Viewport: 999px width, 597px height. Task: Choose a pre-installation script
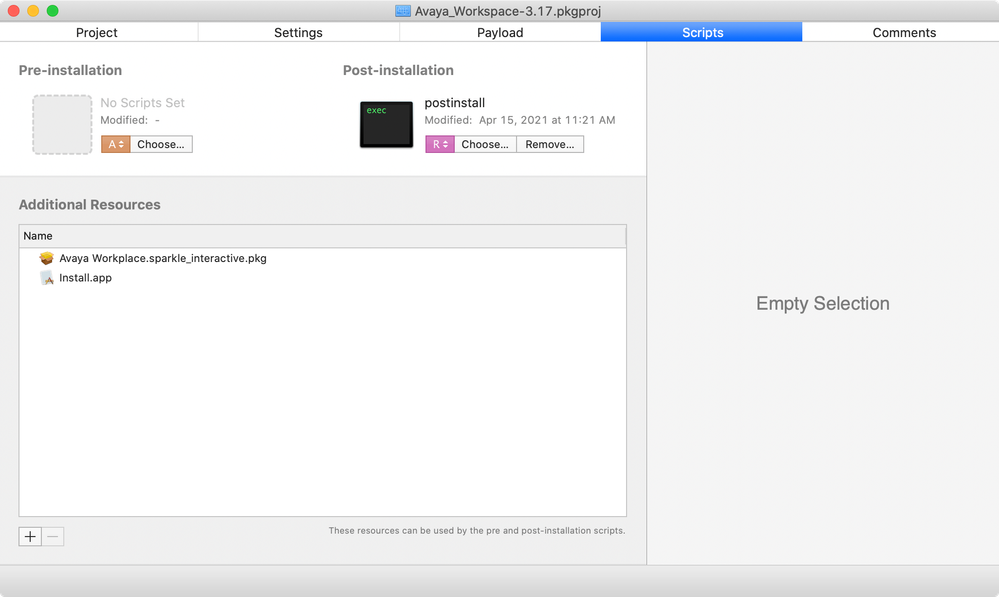click(161, 144)
